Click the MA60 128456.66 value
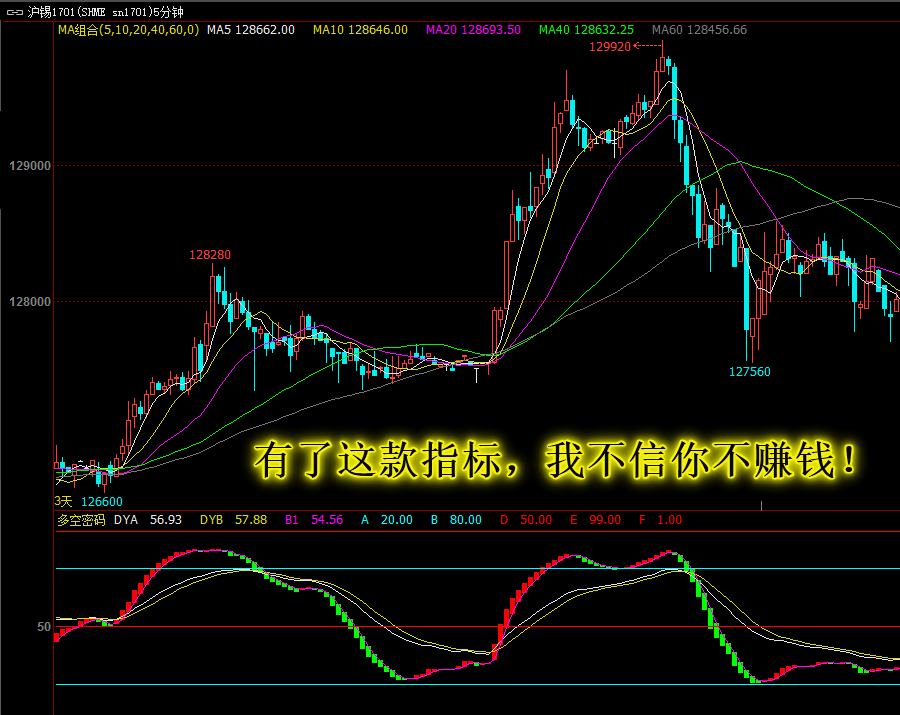The height and width of the screenshot is (715, 900). click(x=699, y=30)
